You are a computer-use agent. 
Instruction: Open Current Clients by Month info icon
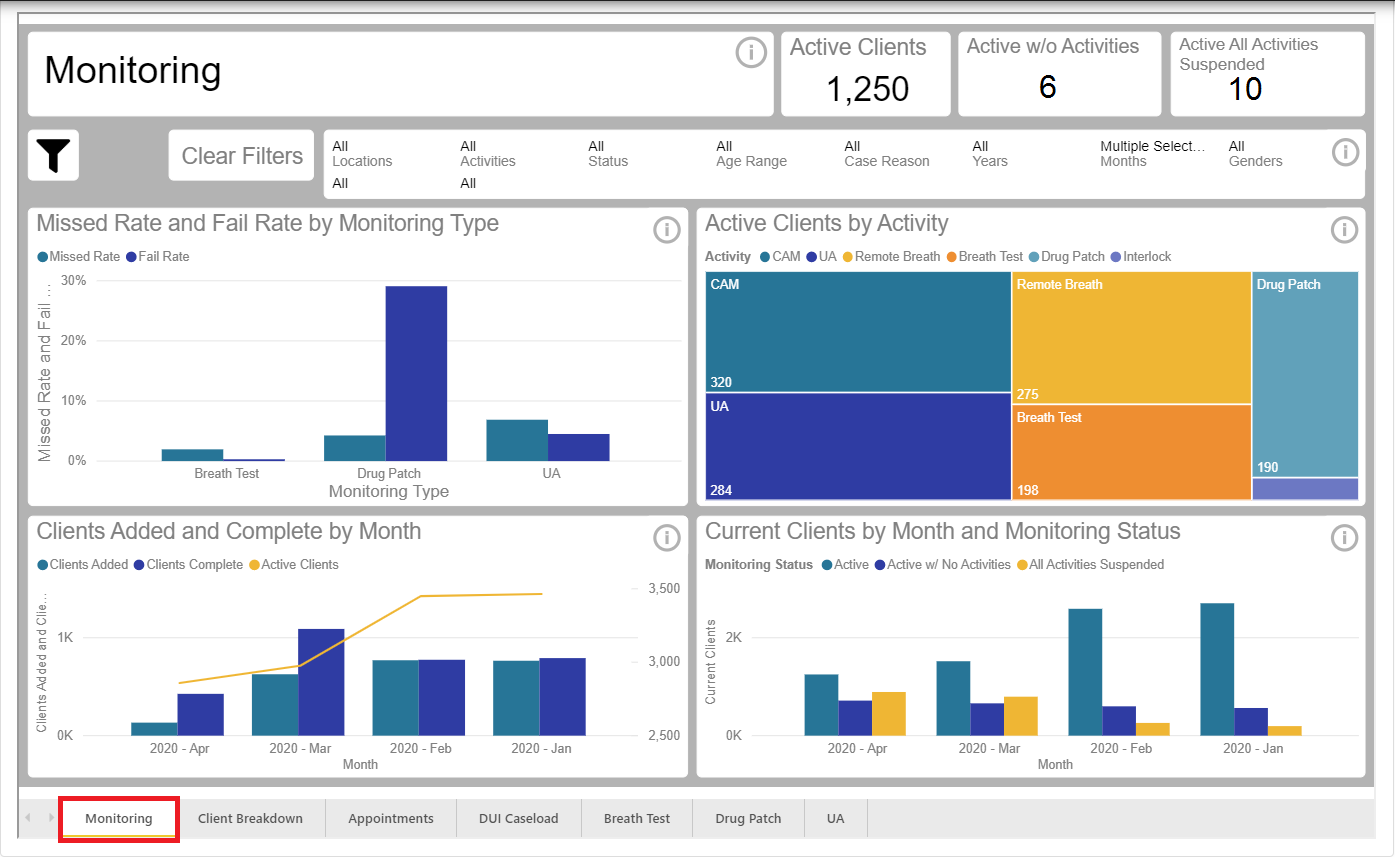point(1344,538)
